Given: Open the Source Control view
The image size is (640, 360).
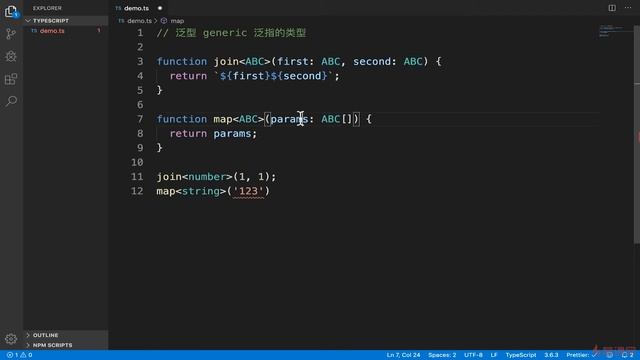Looking at the screenshot, I should point(11,33).
